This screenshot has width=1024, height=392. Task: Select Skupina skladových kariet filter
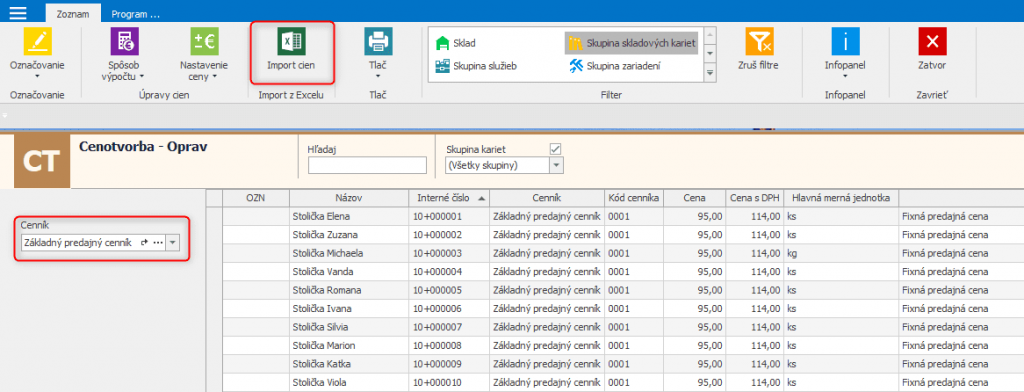[631, 43]
